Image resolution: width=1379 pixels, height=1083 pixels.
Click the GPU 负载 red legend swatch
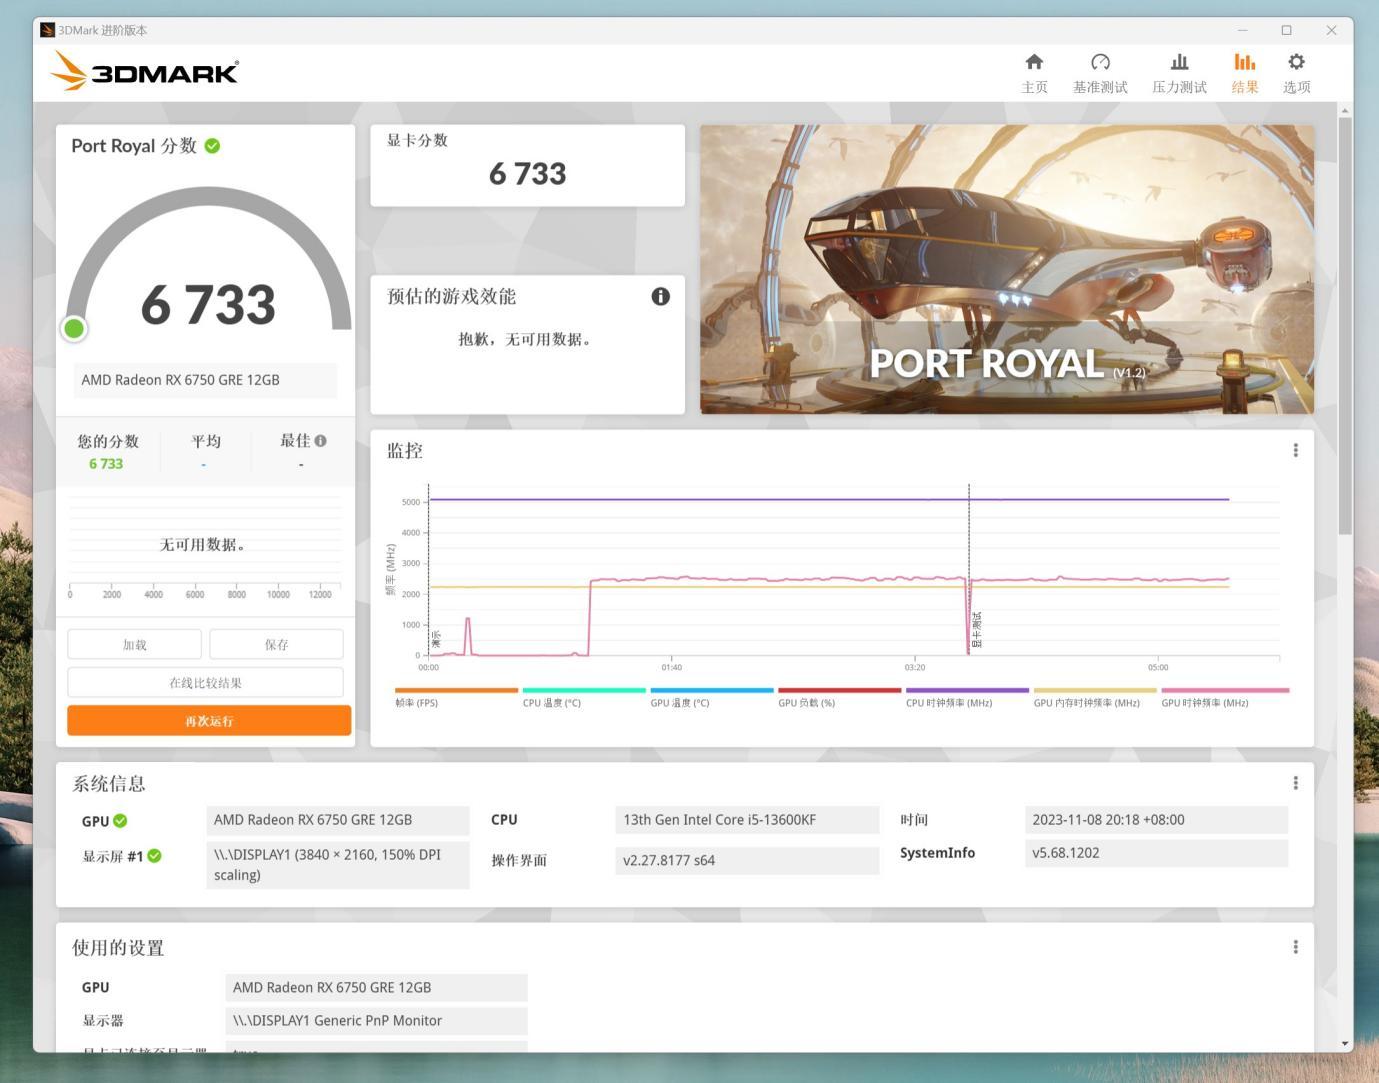840,690
